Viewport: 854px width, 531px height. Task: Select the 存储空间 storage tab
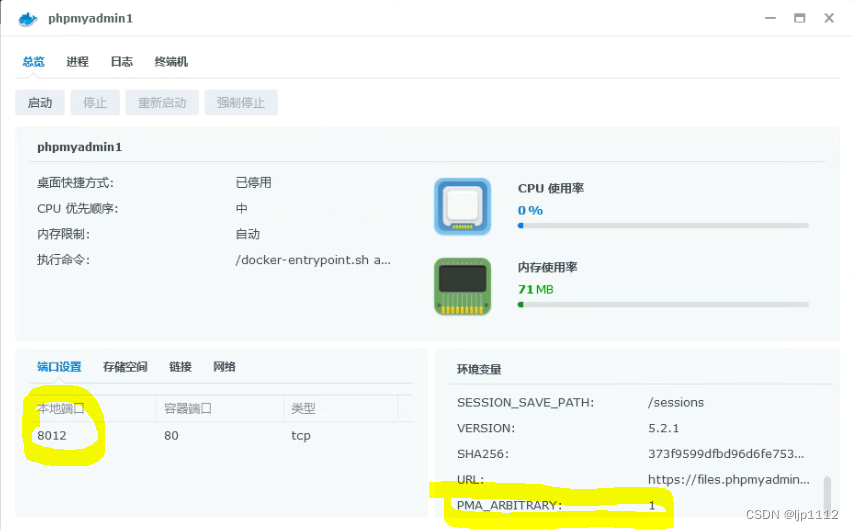pyautogui.click(x=125, y=367)
